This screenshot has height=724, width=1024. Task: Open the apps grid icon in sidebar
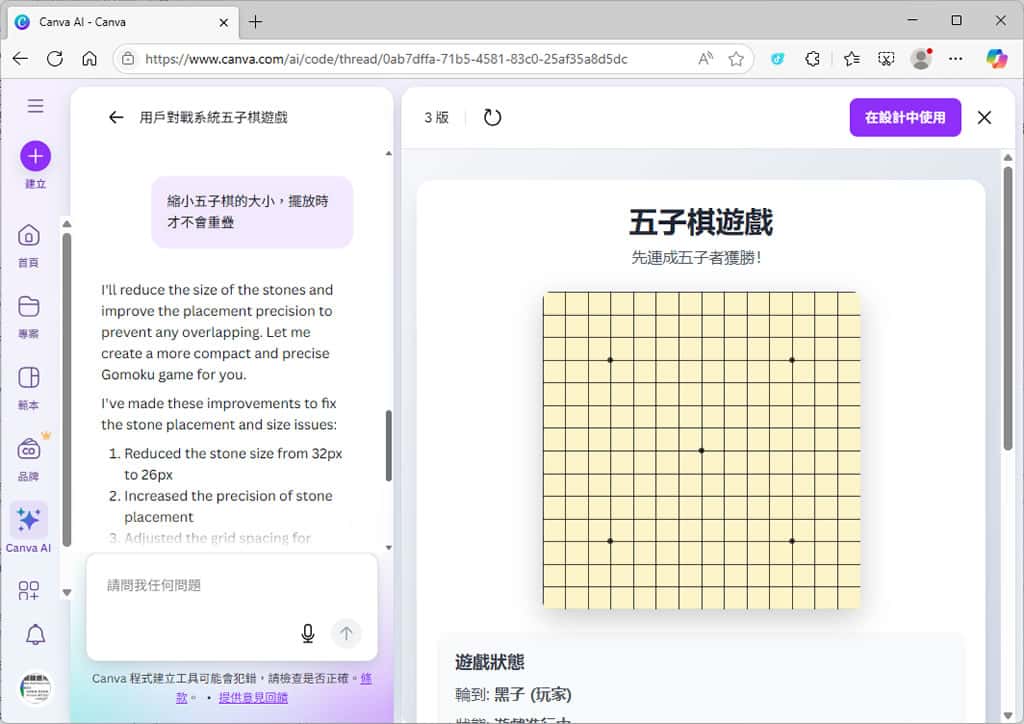[x=29, y=590]
